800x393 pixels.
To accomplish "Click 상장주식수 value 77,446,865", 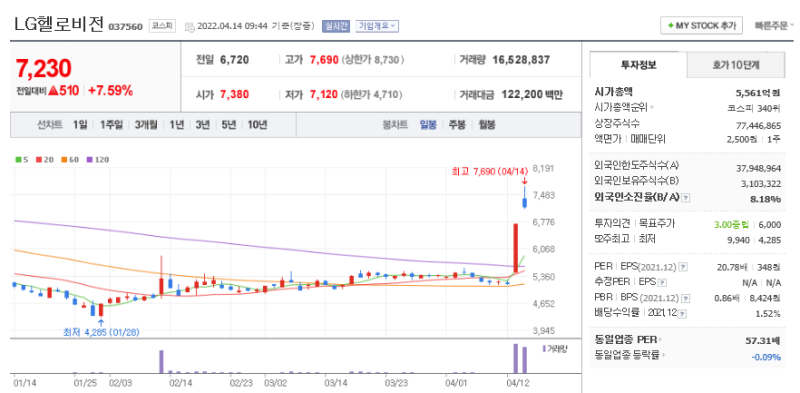I will pyautogui.click(x=758, y=125).
